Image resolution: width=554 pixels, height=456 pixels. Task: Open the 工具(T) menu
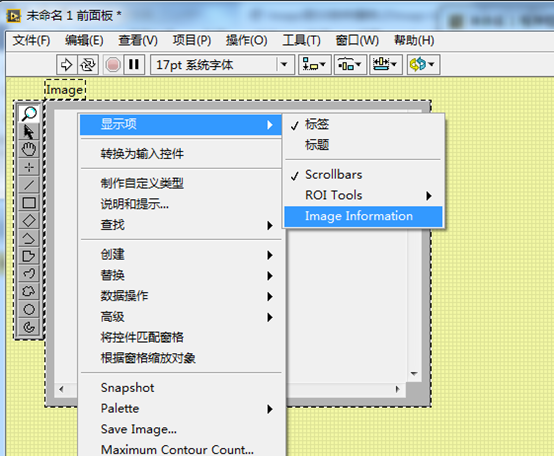pos(301,40)
